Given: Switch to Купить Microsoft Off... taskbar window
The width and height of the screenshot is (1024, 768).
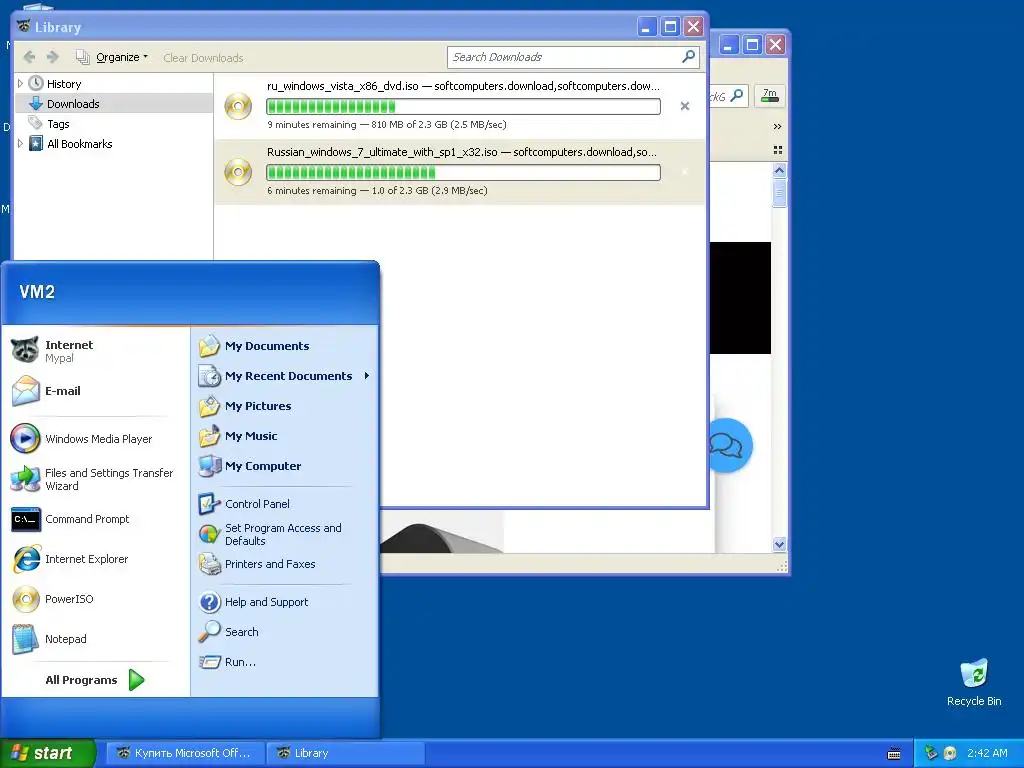Looking at the screenshot, I should pyautogui.click(x=185, y=753).
